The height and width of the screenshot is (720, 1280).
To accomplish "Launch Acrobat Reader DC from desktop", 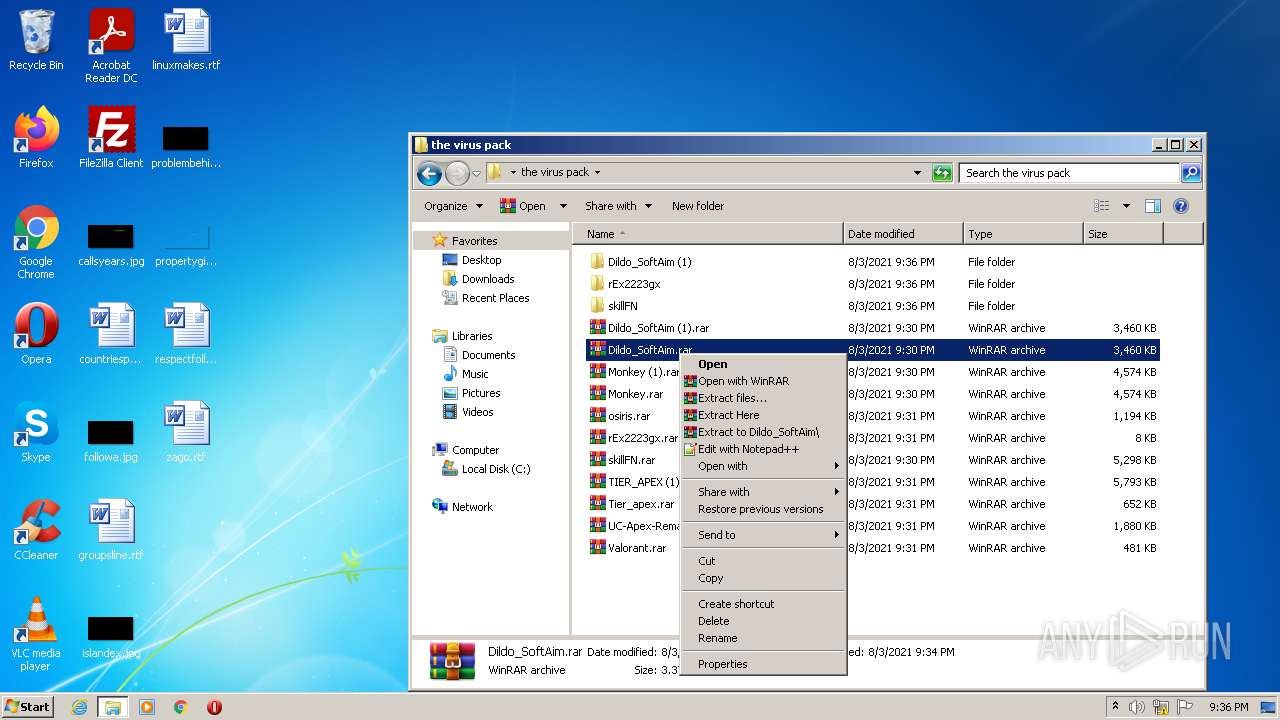I will 111,46.
